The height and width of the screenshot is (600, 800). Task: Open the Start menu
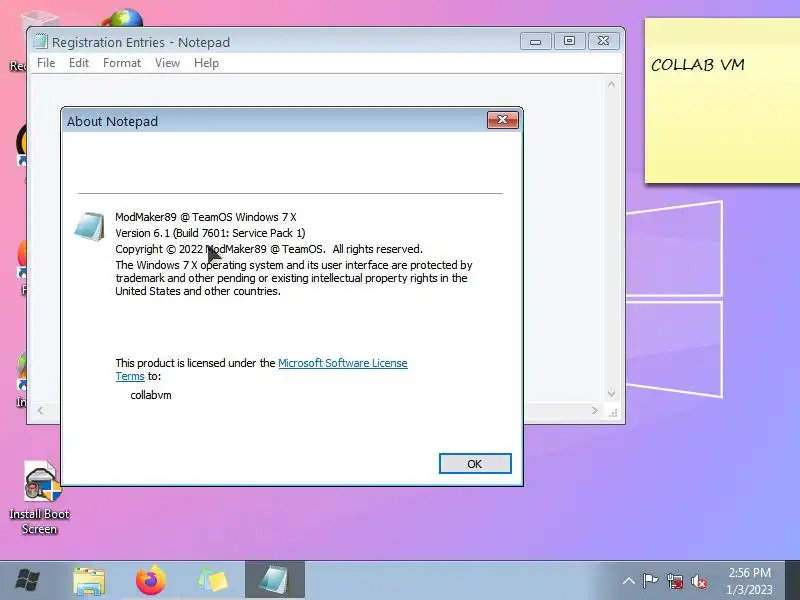28,581
